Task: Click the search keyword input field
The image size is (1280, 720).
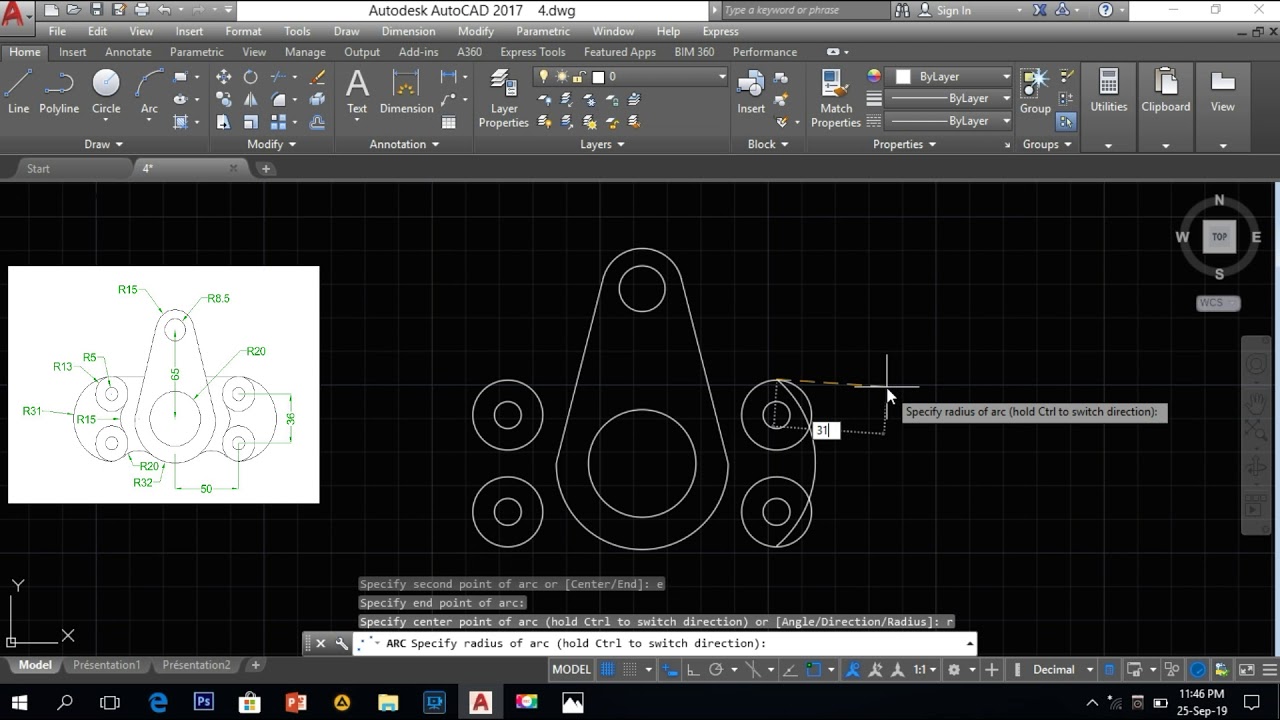Action: 800,10
